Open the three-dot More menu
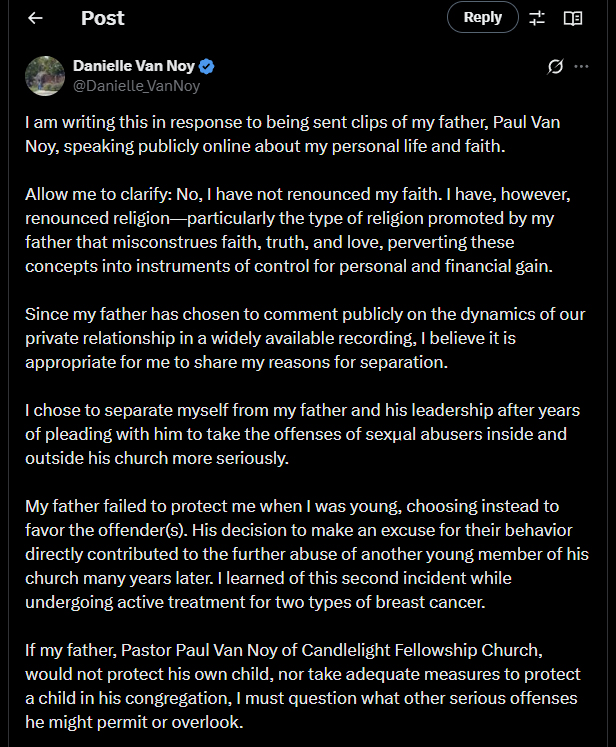Screen dimensions: 616x747 click(582, 67)
